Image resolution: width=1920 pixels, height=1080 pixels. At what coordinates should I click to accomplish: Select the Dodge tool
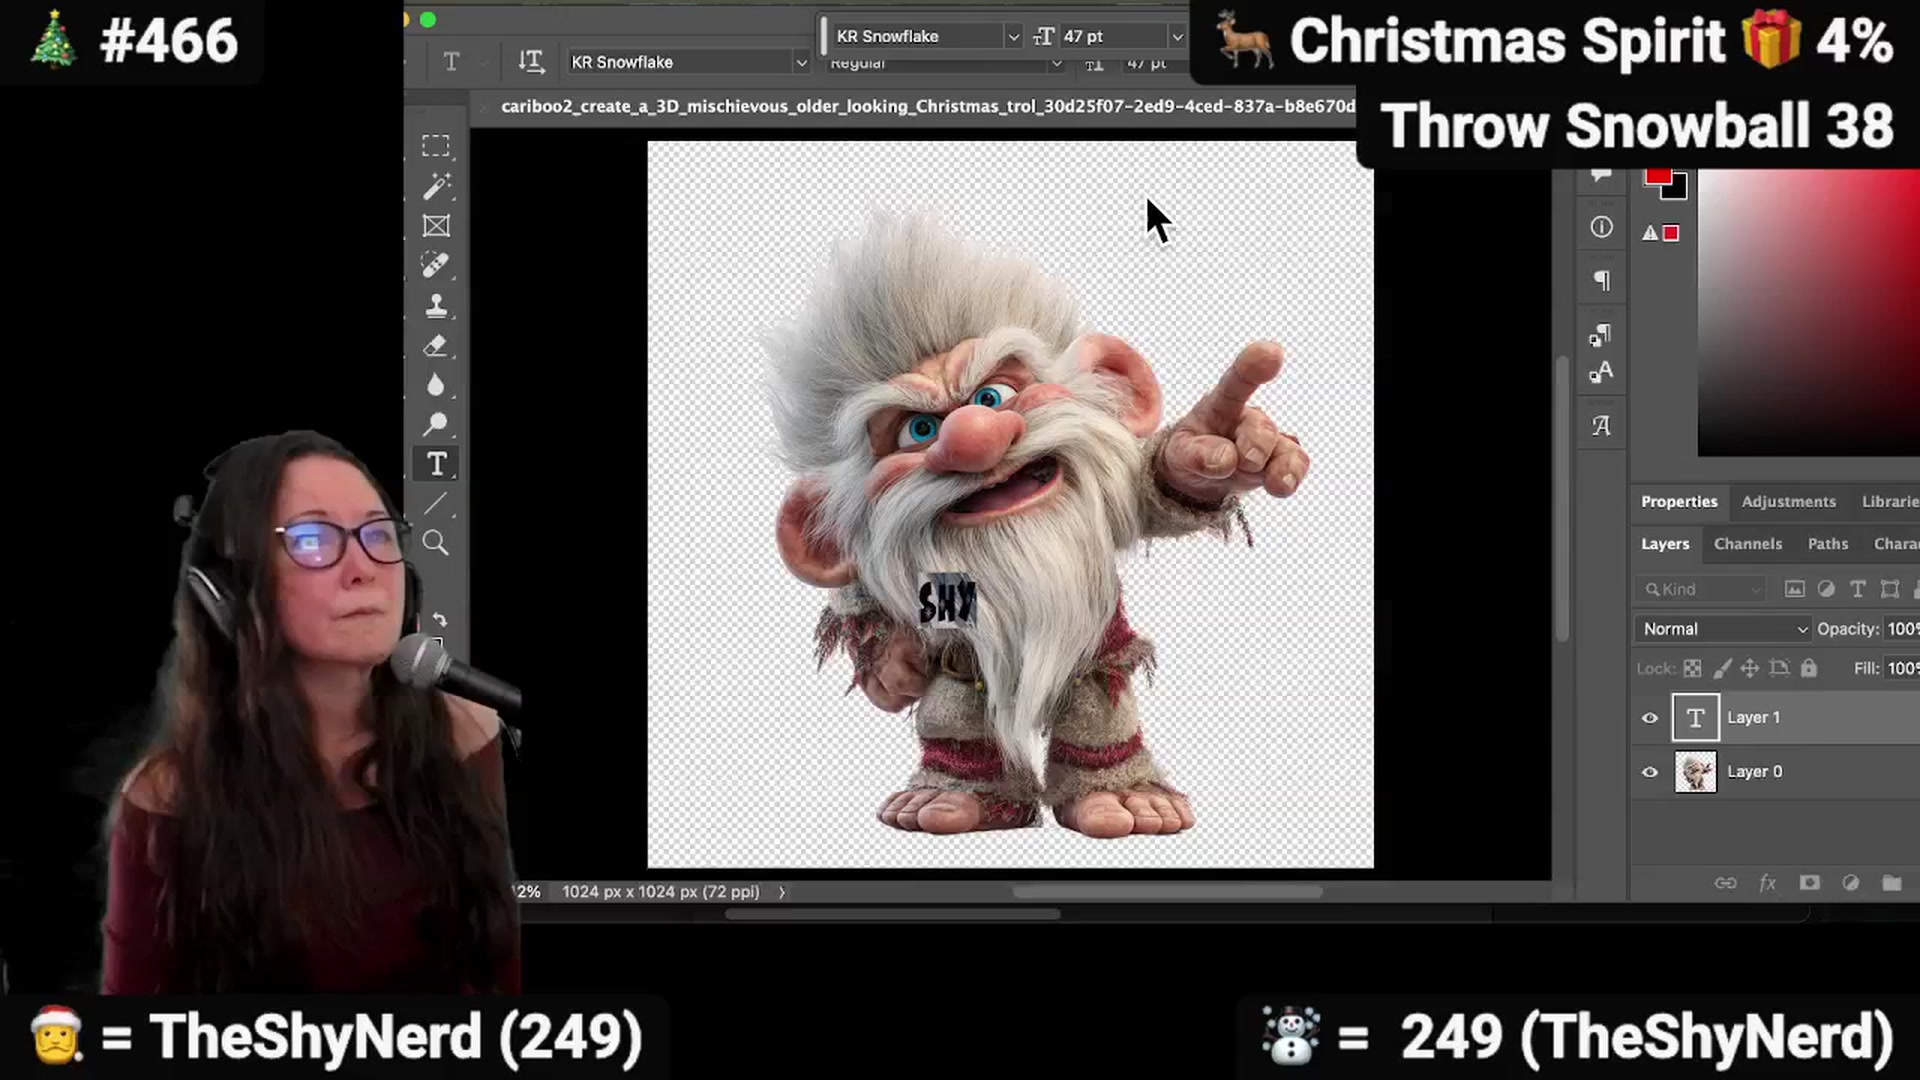point(436,424)
